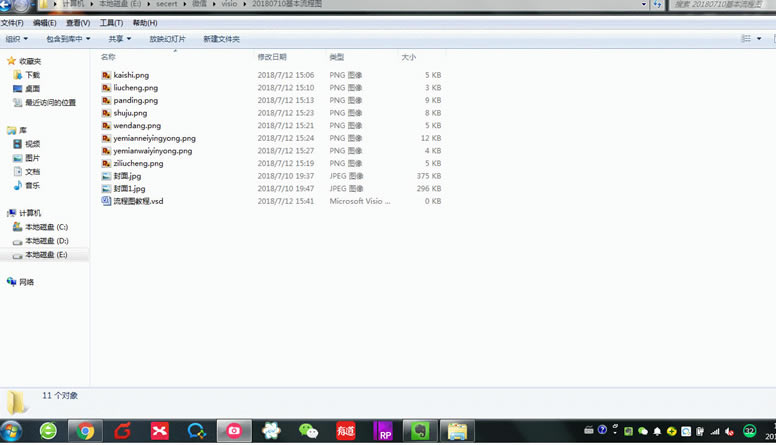776x445 pixels.
Task: Click refresh button beside the address bar
Action: [x=657, y=4]
